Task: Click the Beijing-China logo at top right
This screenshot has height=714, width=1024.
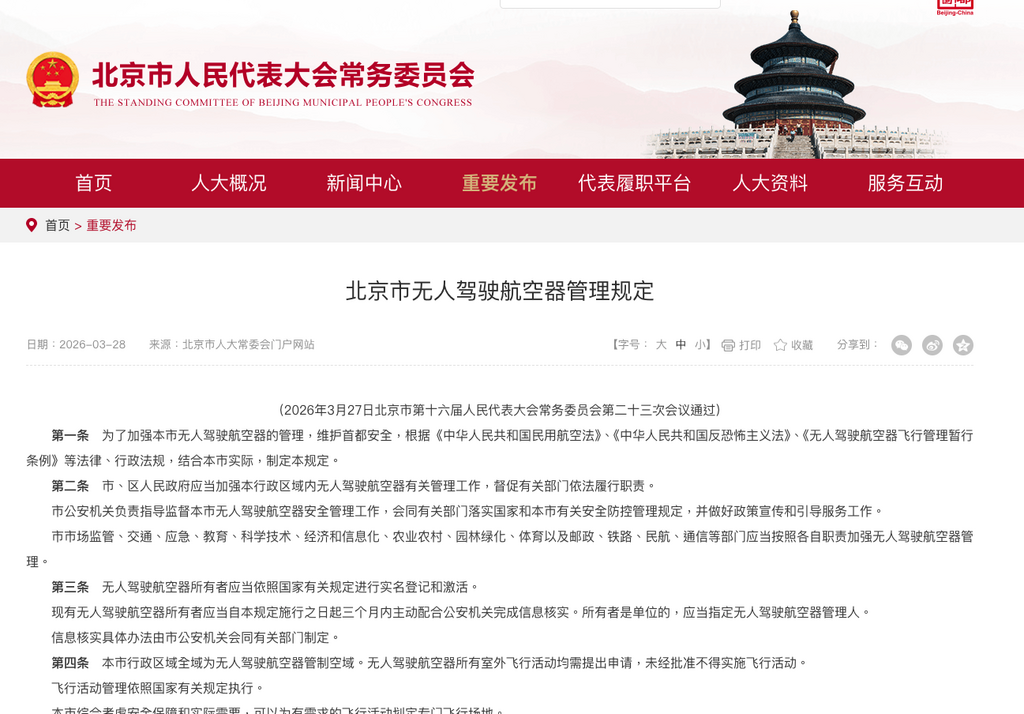Action: point(955,7)
